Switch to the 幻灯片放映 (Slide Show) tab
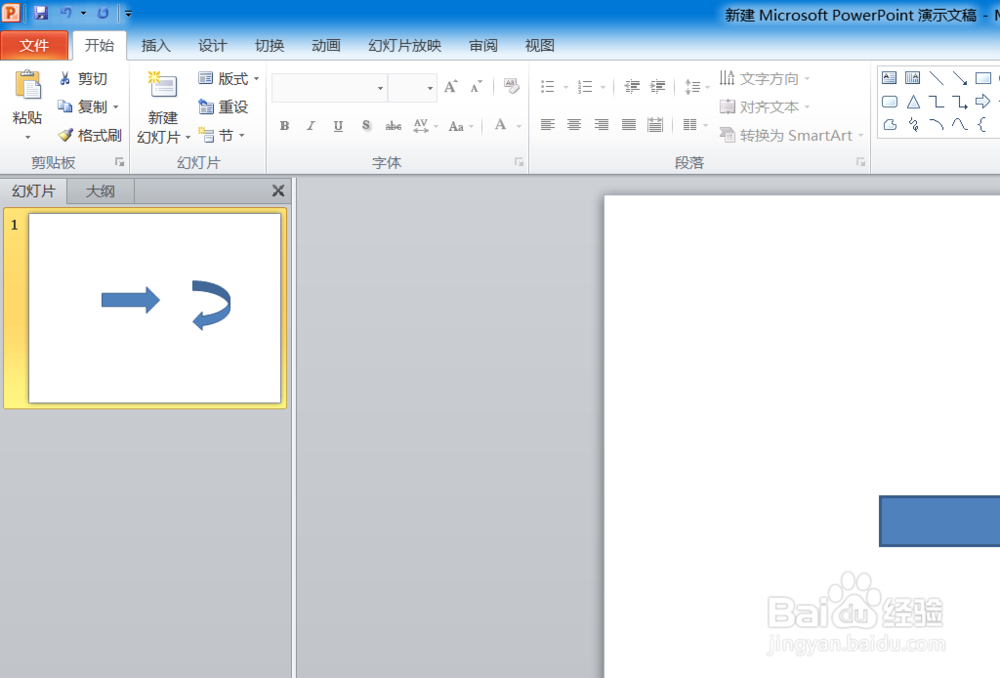 [405, 45]
